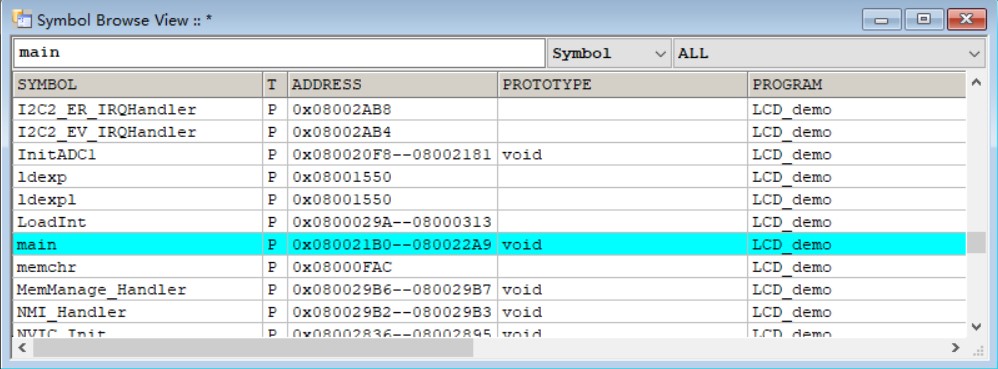Open the ALL program filter dropdown
Viewport: 998px width, 369px height.
tap(829, 53)
